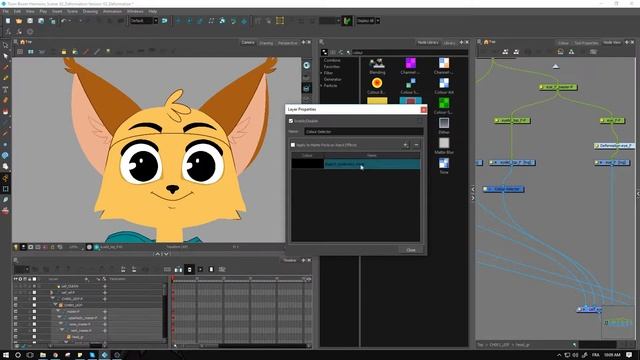Image resolution: width=640 pixels, height=360 pixels.
Task: Click the Windows Start button
Action: click(x=6, y=355)
